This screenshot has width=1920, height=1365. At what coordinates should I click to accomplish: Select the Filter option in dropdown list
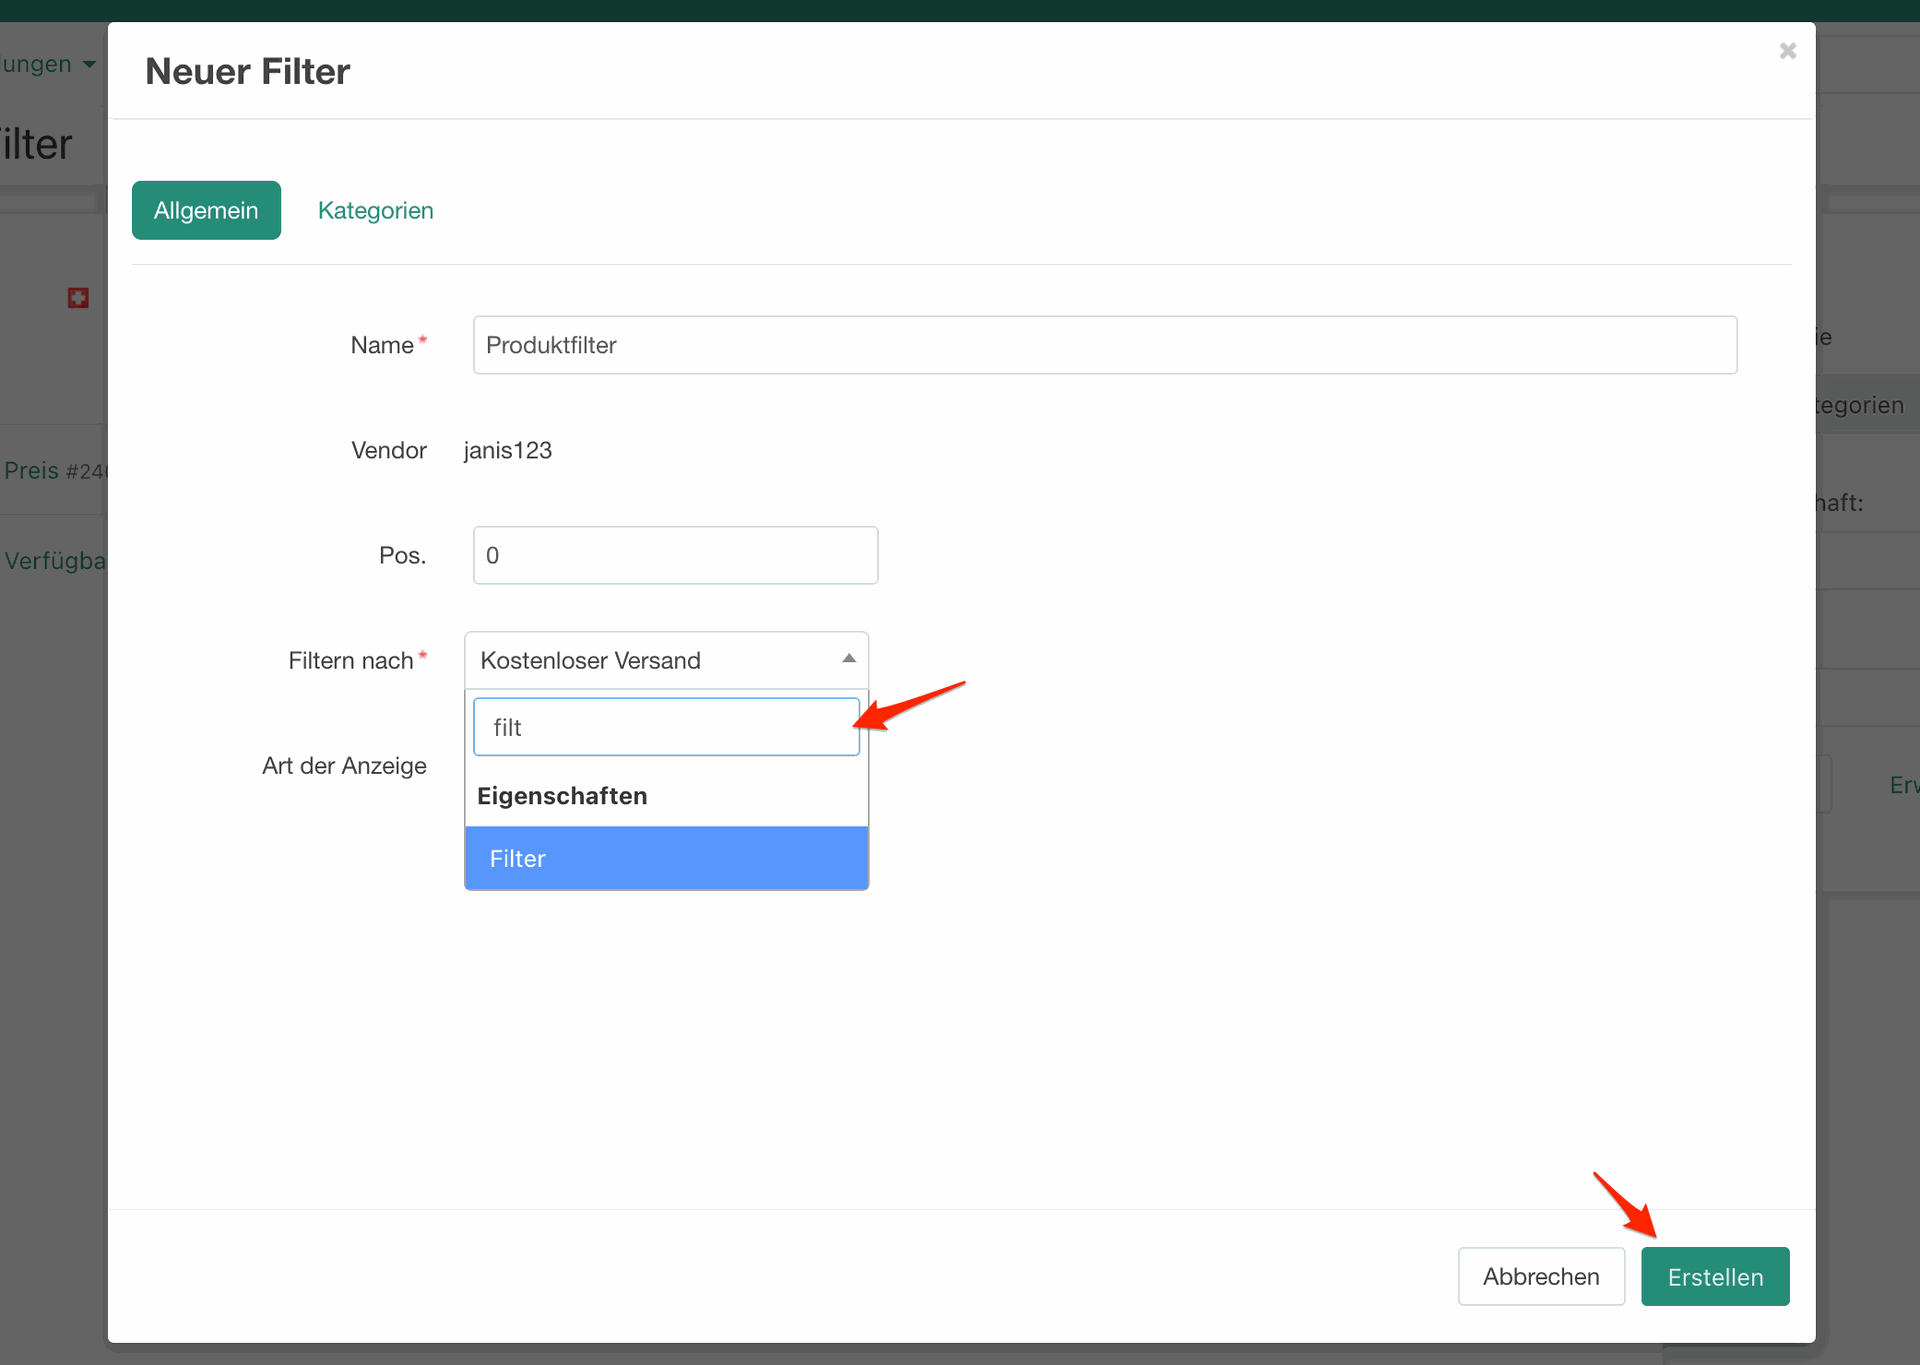pyautogui.click(x=666, y=858)
